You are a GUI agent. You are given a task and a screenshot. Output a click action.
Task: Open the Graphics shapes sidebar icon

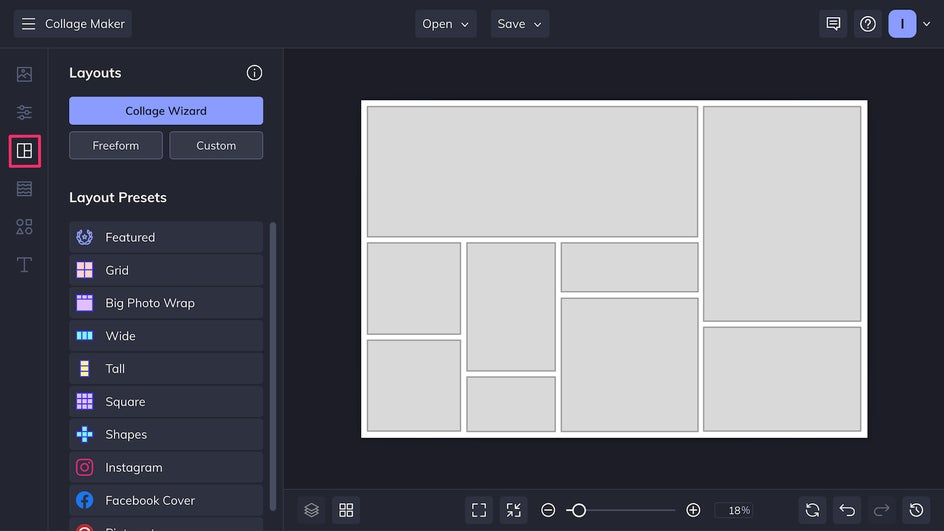[24, 227]
